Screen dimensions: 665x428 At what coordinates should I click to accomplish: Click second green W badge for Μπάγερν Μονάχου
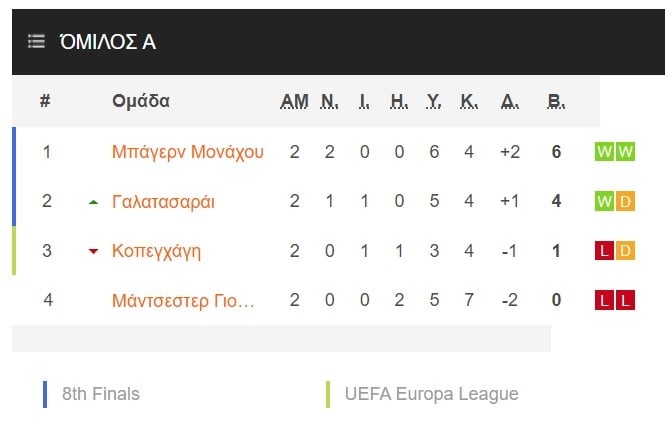click(x=625, y=152)
